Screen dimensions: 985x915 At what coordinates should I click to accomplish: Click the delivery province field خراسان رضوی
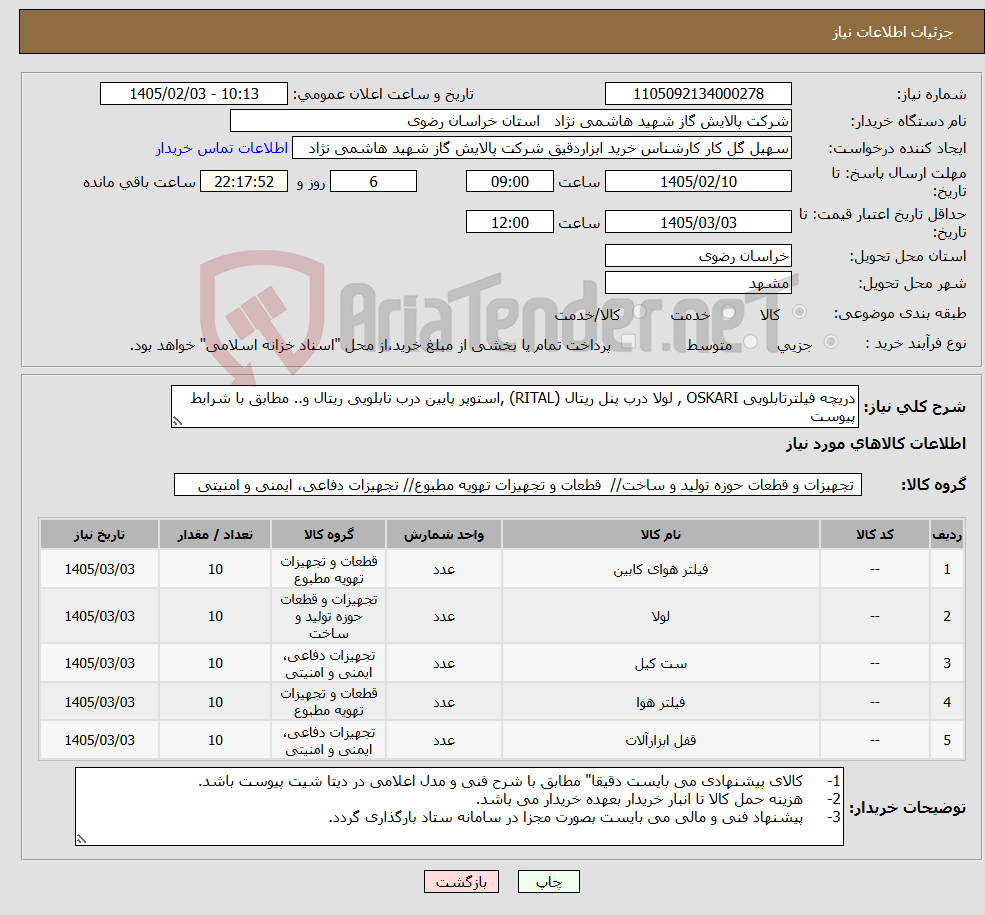coord(698,256)
